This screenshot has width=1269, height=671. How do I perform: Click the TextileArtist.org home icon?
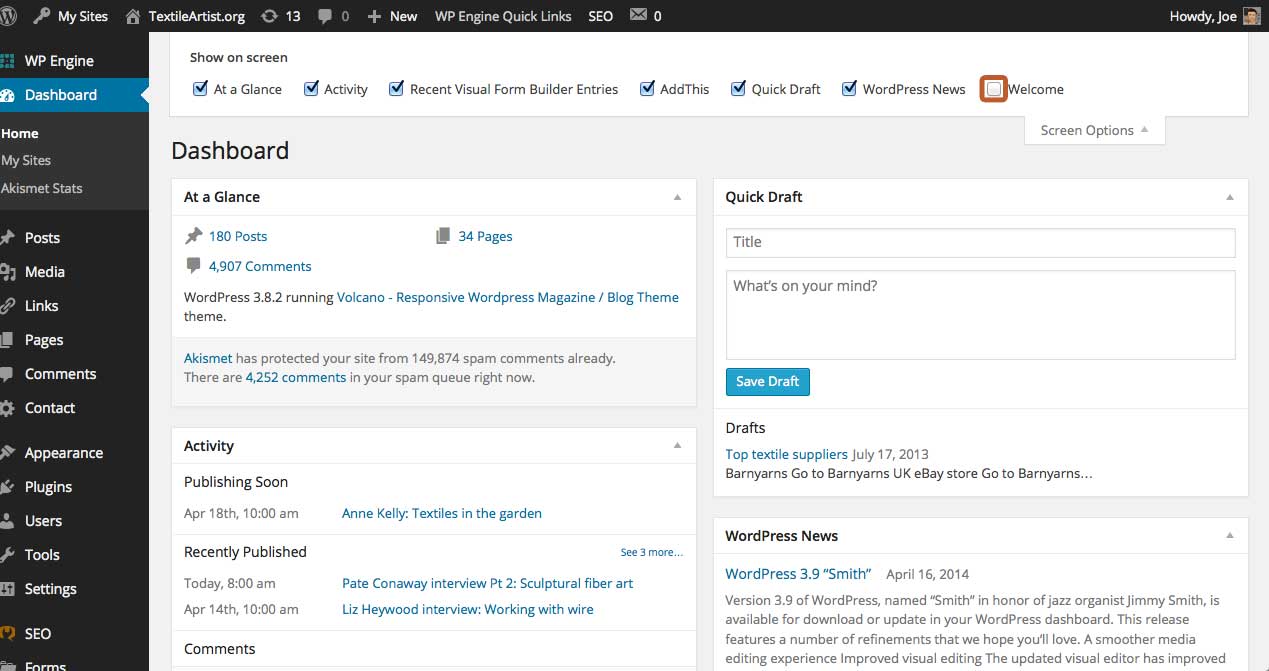[x=133, y=16]
